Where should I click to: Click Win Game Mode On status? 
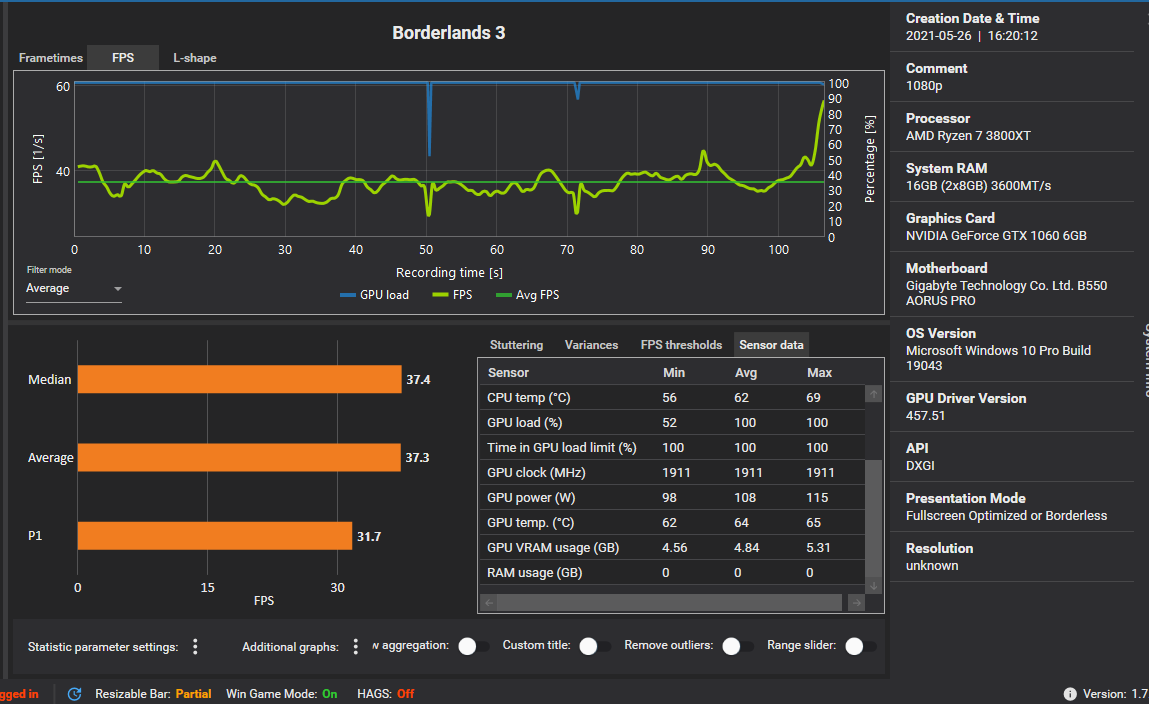(330, 694)
